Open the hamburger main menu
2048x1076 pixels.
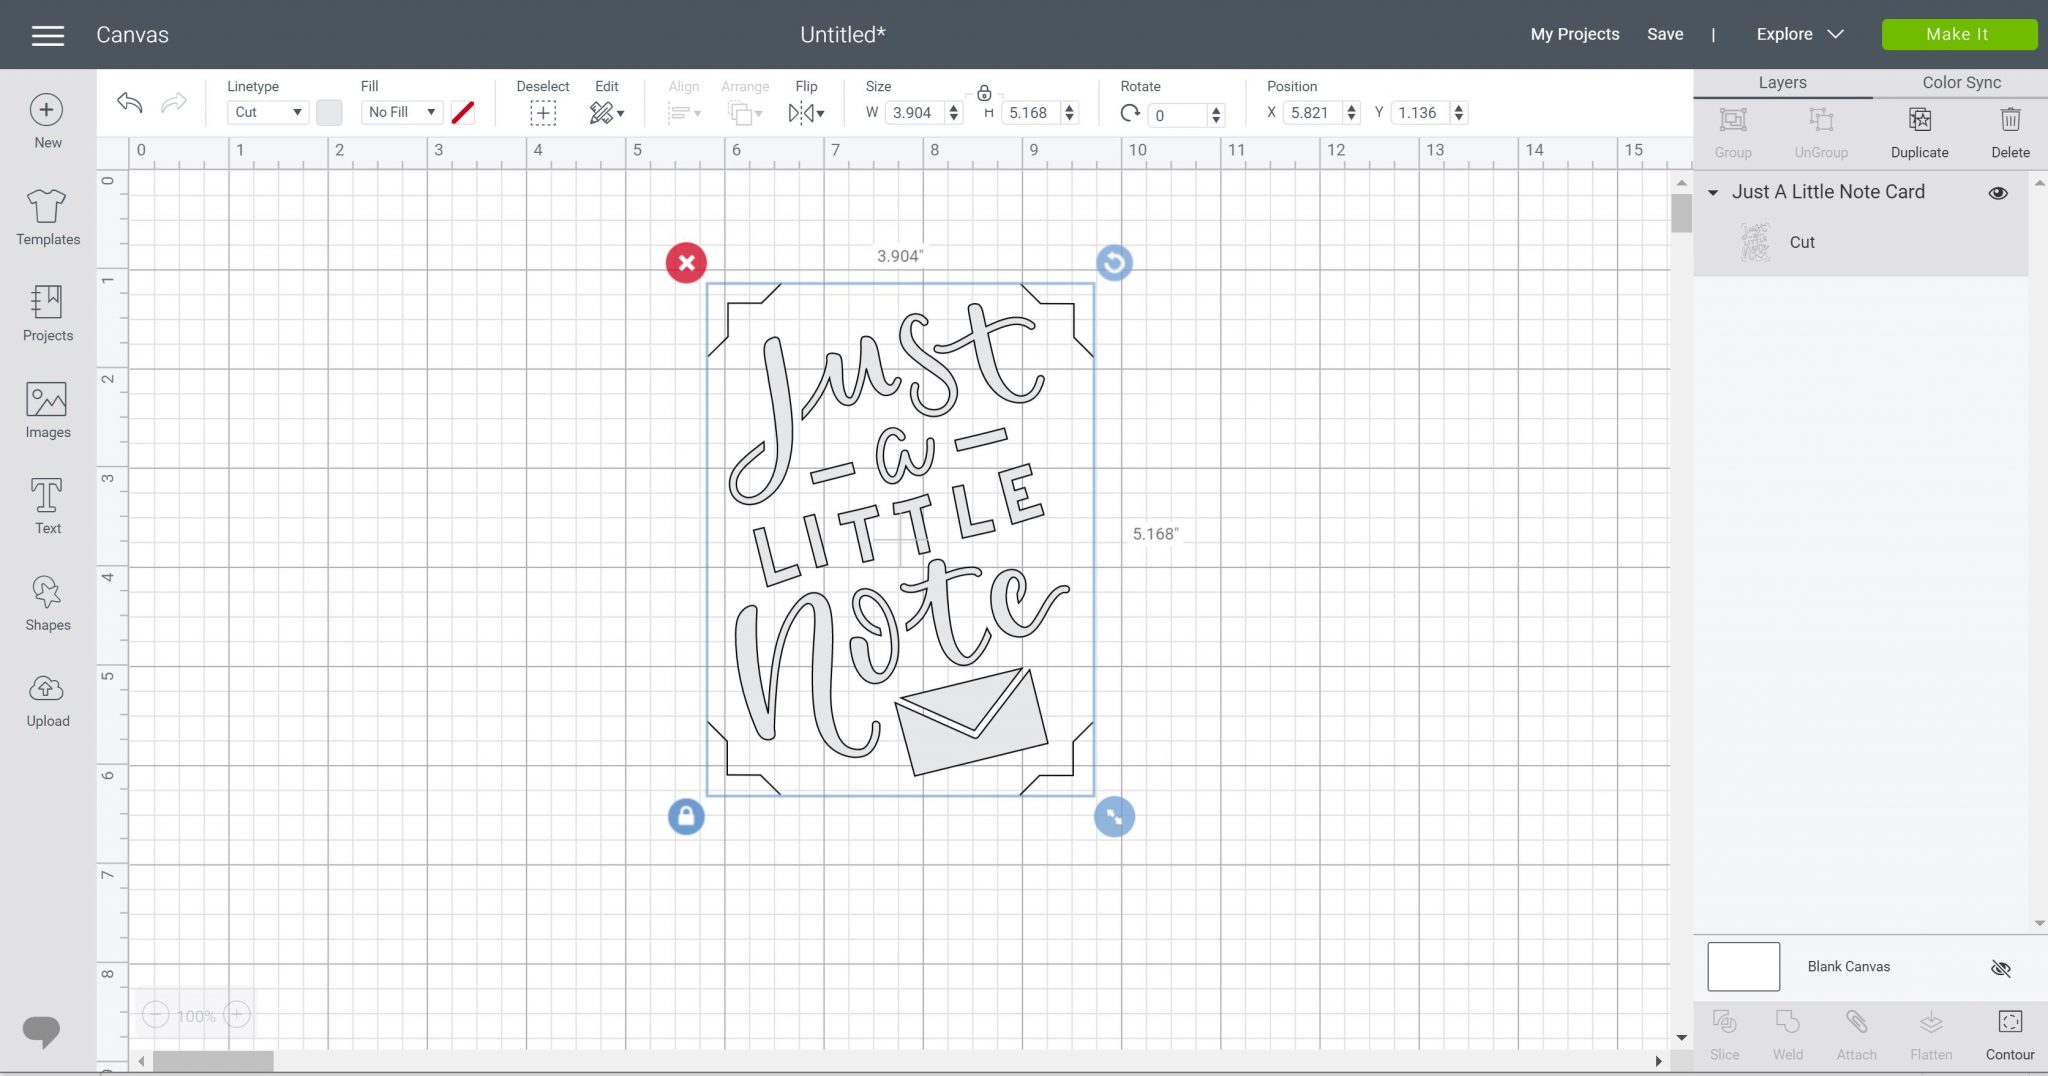47,35
